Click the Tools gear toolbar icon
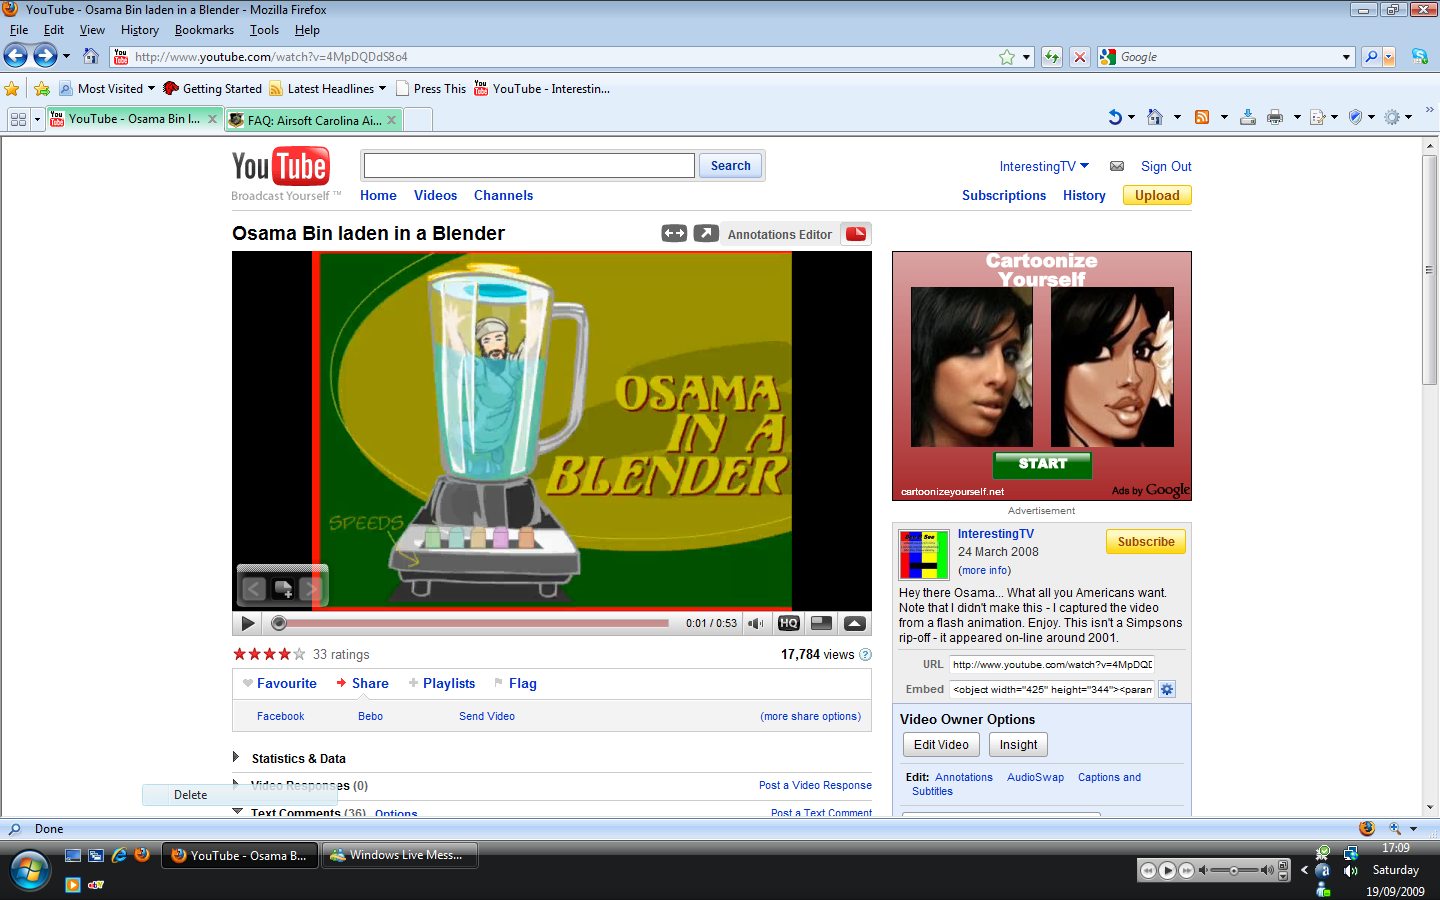This screenshot has width=1440, height=900. [x=1392, y=117]
